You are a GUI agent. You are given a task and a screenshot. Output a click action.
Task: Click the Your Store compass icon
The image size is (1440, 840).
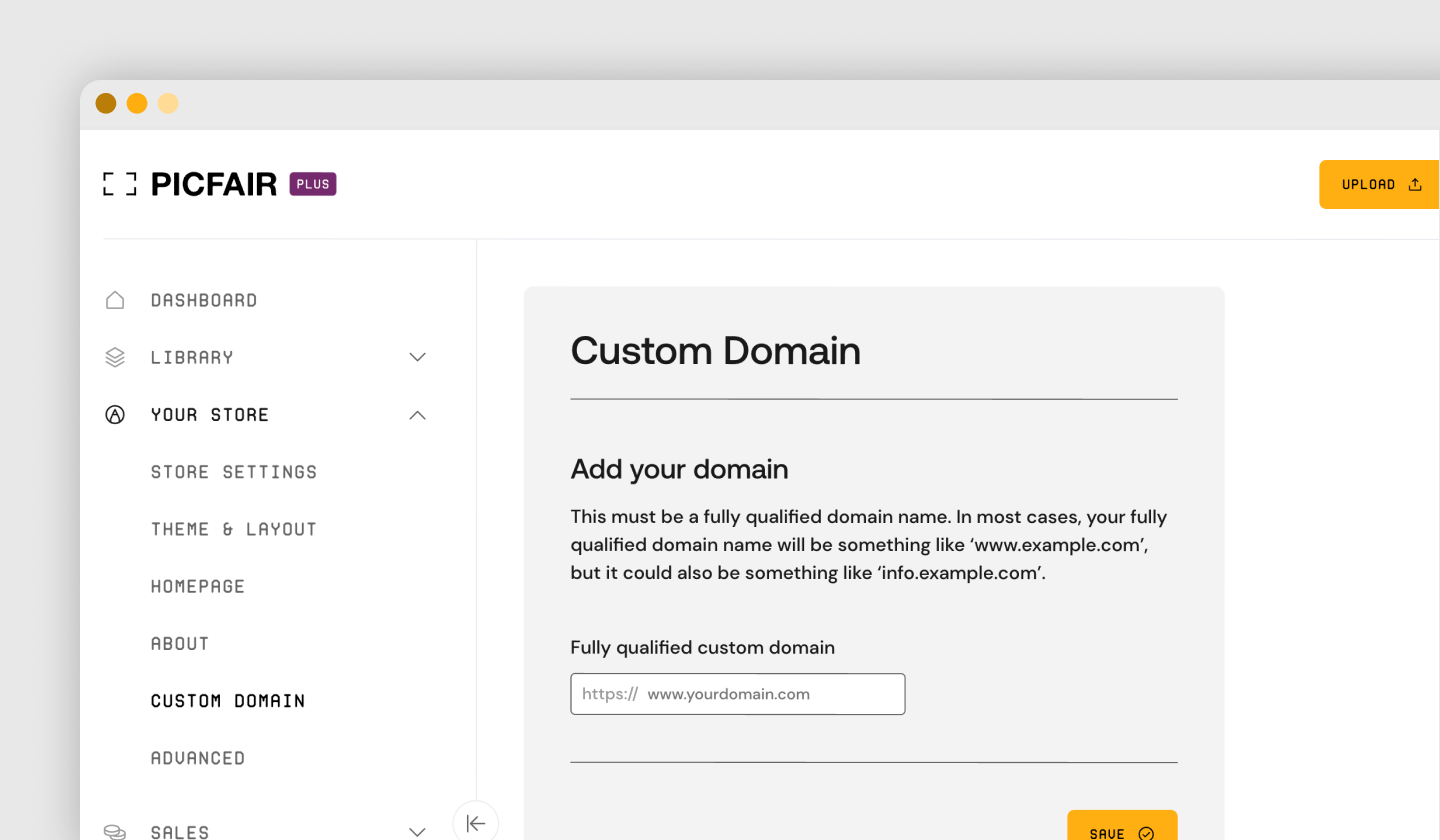pos(115,415)
